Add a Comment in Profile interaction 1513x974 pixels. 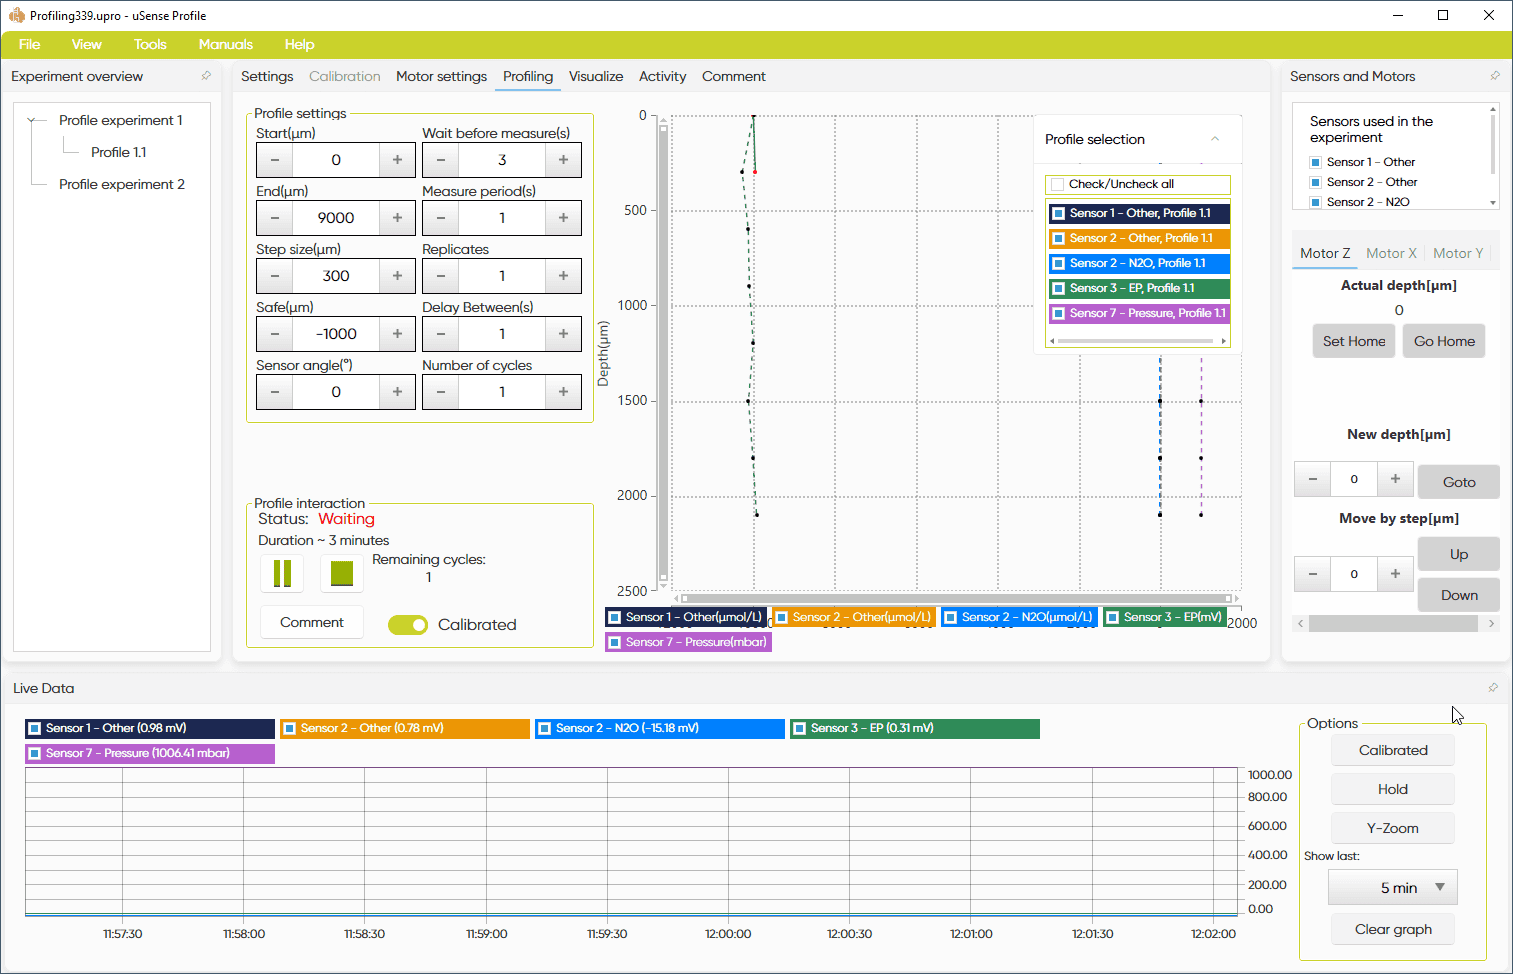pos(312,622)
